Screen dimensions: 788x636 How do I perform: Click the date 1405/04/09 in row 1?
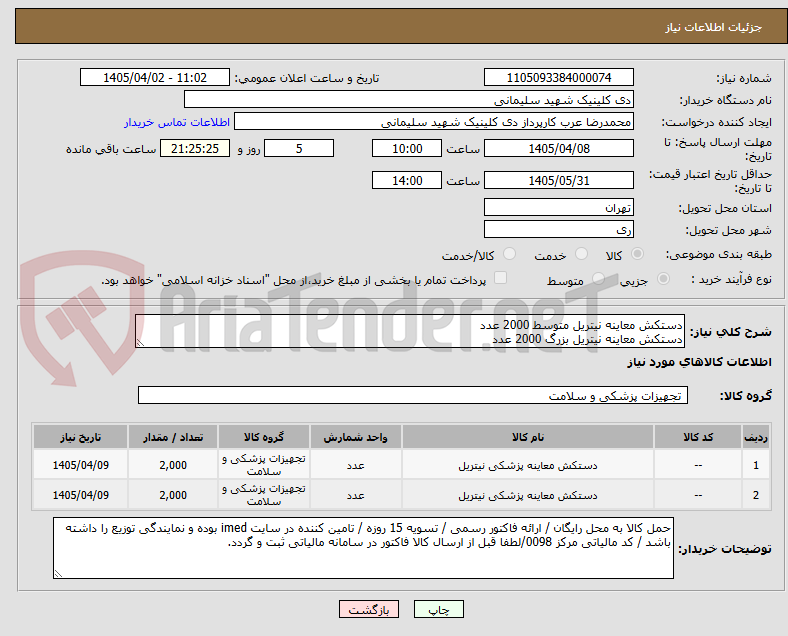coord(80,465)
